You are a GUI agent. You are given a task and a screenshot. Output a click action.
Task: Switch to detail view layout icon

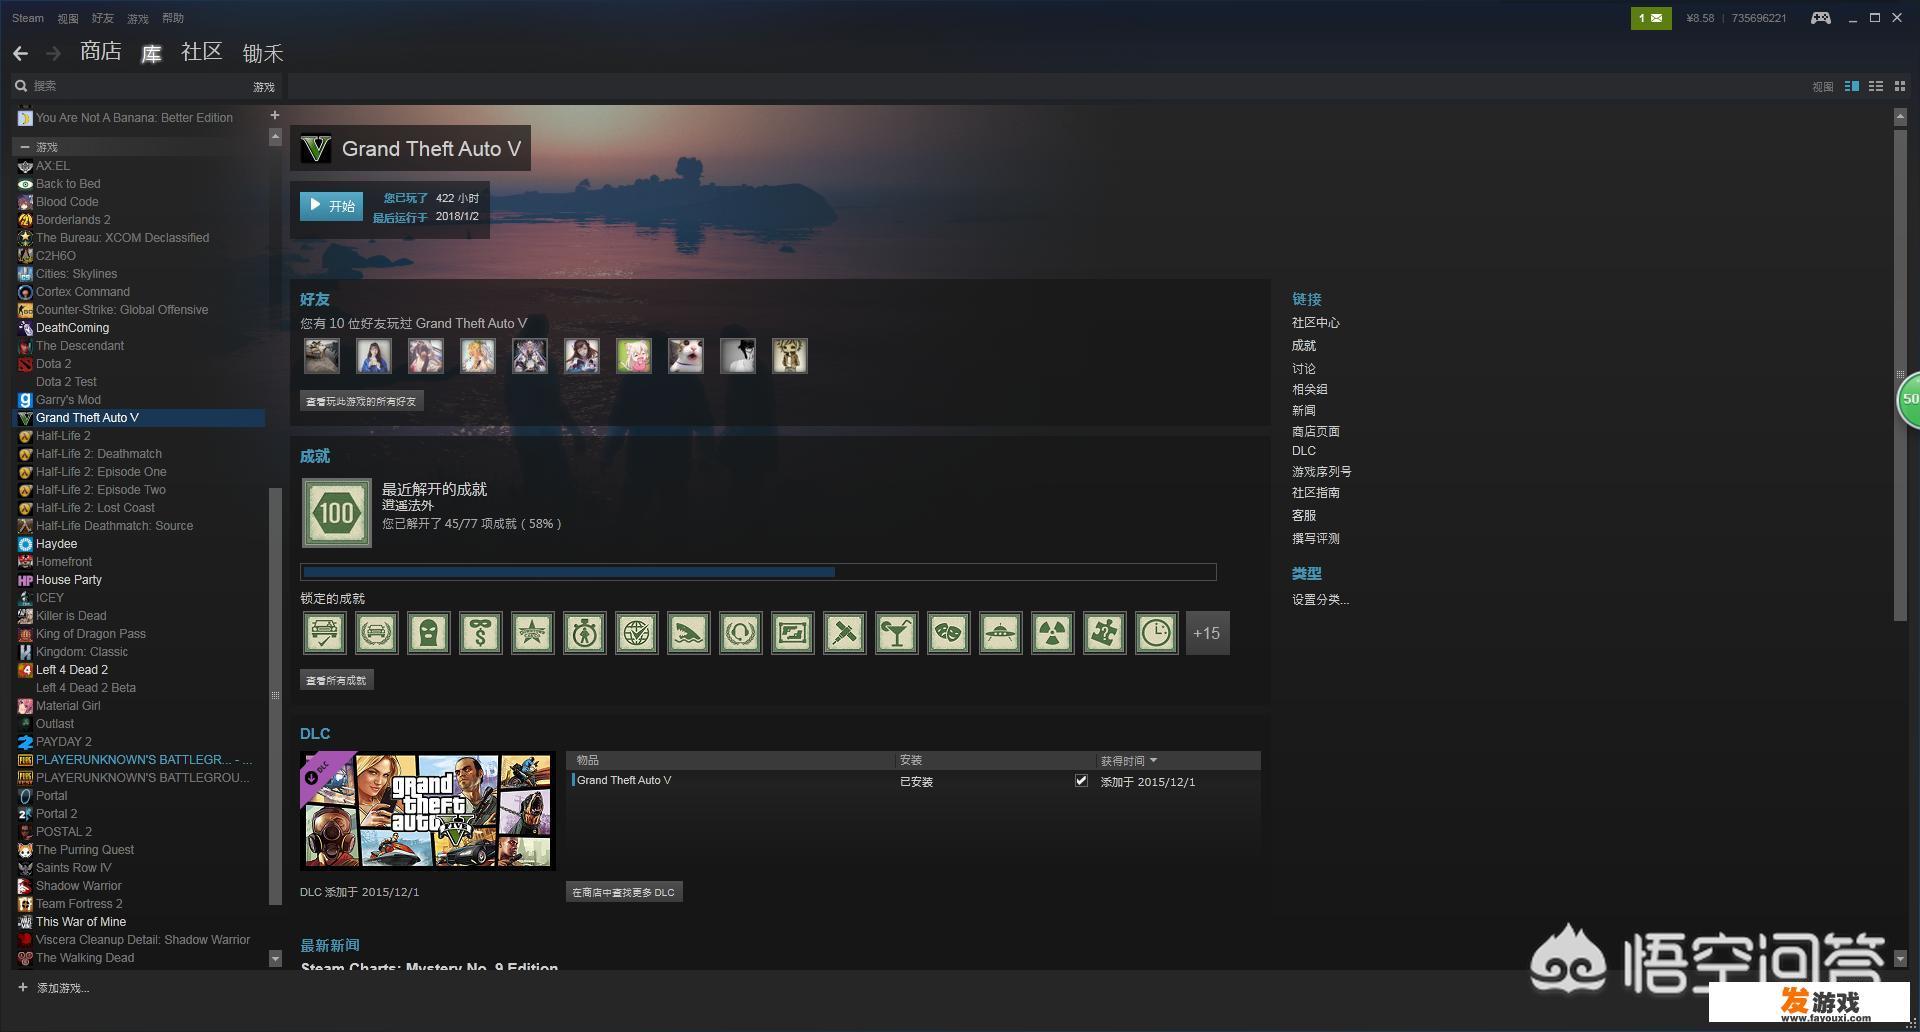[1852, 87]
